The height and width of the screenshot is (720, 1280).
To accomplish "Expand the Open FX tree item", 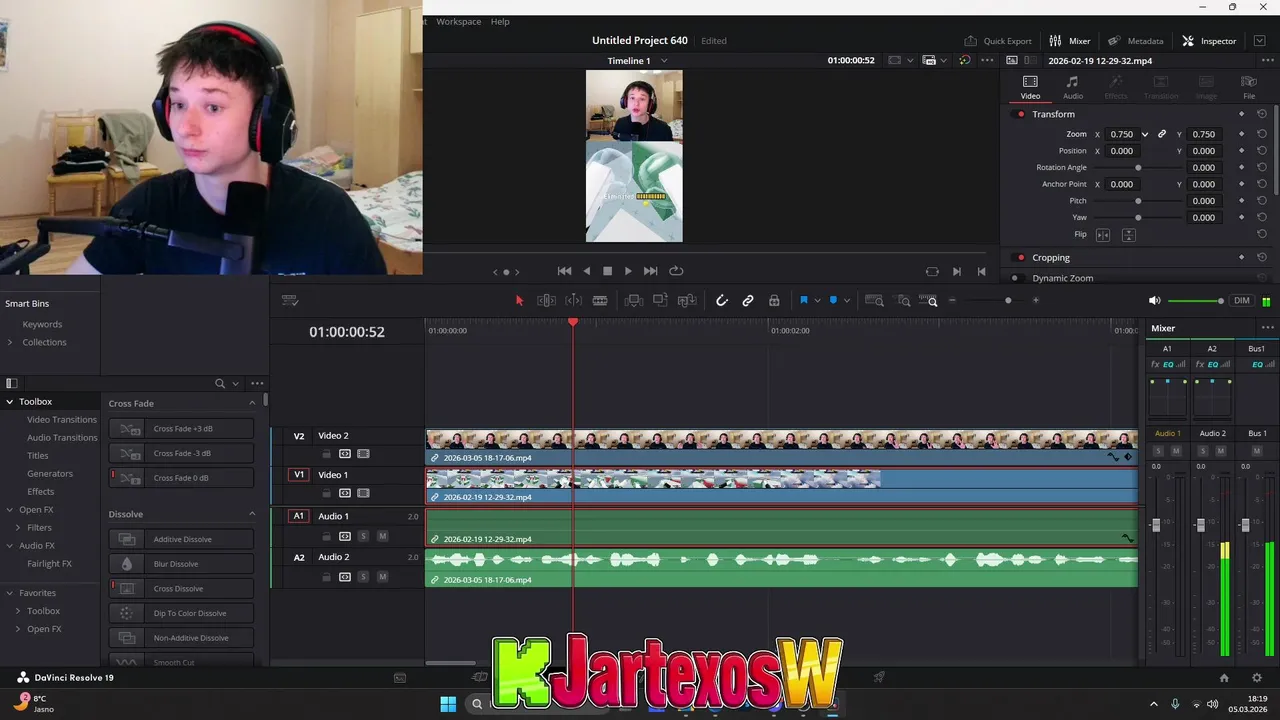I will (x=9, y=510).
